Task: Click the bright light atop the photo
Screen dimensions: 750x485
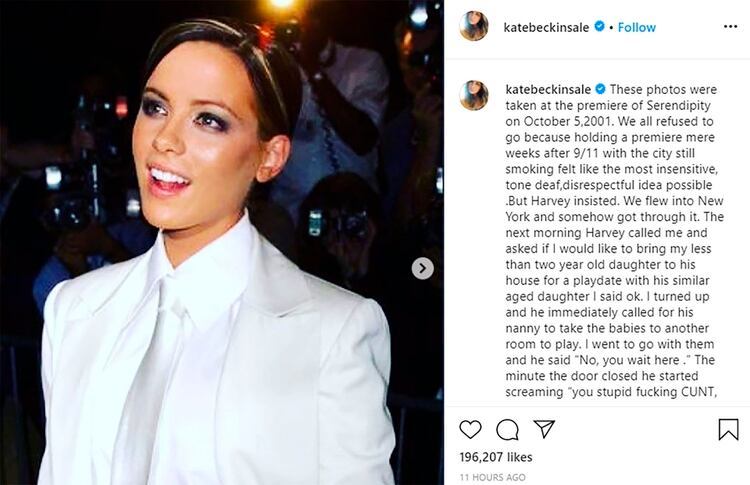Action: pyautogui.click(x=282, y=4)
